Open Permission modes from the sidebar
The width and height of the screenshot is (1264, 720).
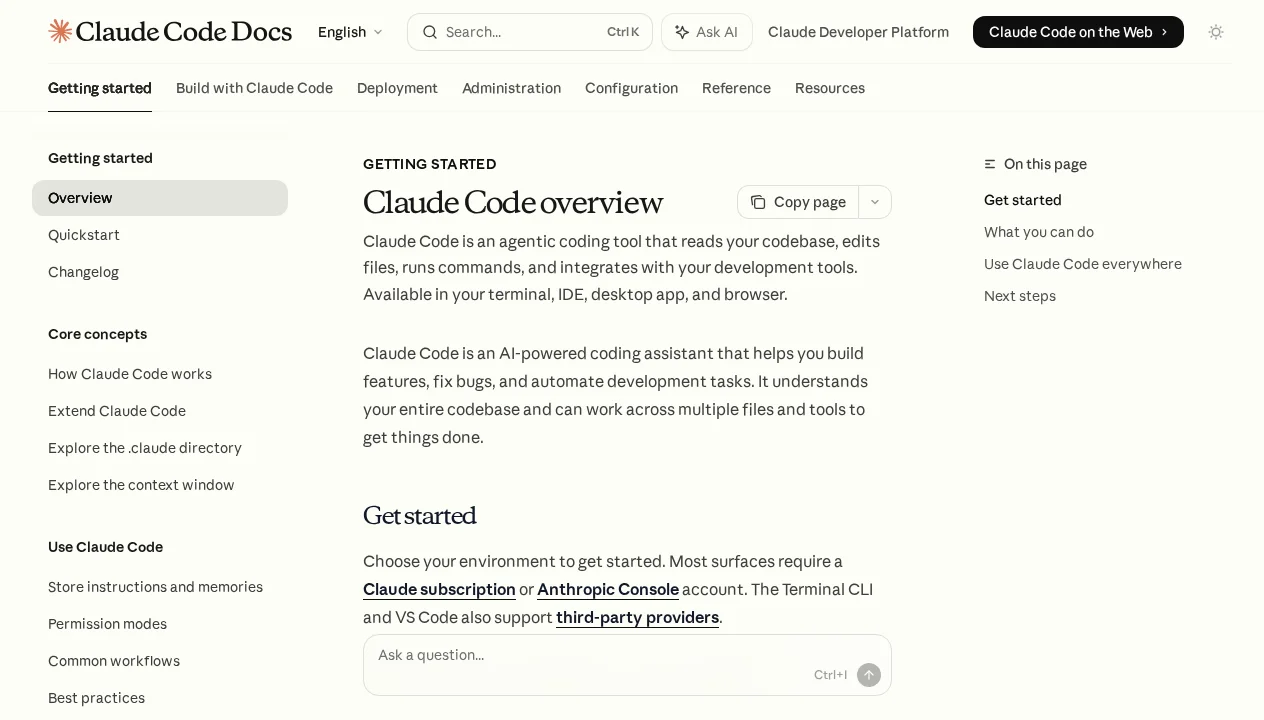pos(107,624)
